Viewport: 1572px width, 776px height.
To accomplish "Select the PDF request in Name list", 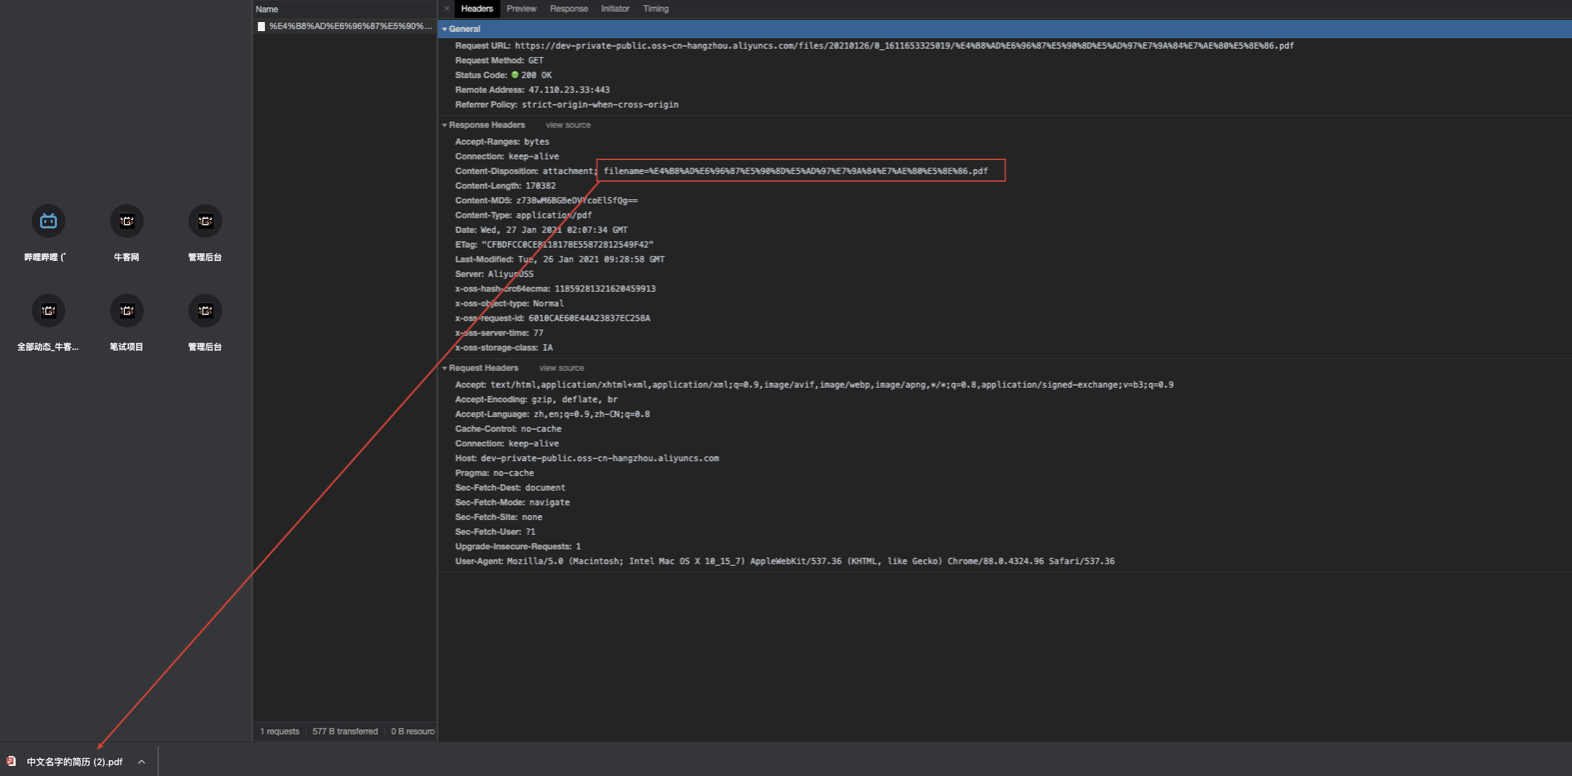I will tap(344, 26).
